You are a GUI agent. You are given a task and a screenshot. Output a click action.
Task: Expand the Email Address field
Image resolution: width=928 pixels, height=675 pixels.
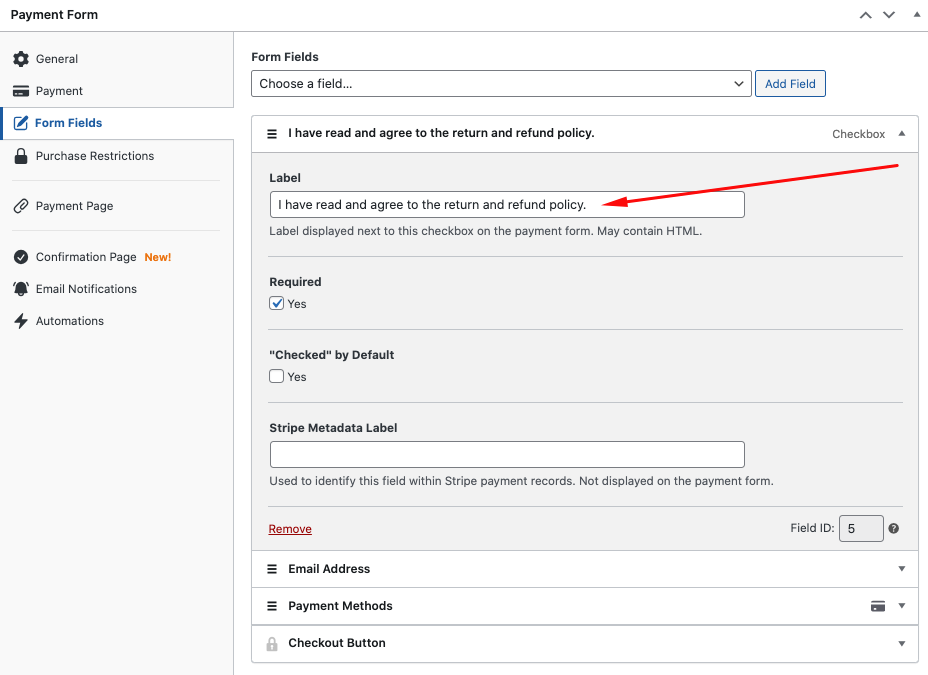pos(900,568)
